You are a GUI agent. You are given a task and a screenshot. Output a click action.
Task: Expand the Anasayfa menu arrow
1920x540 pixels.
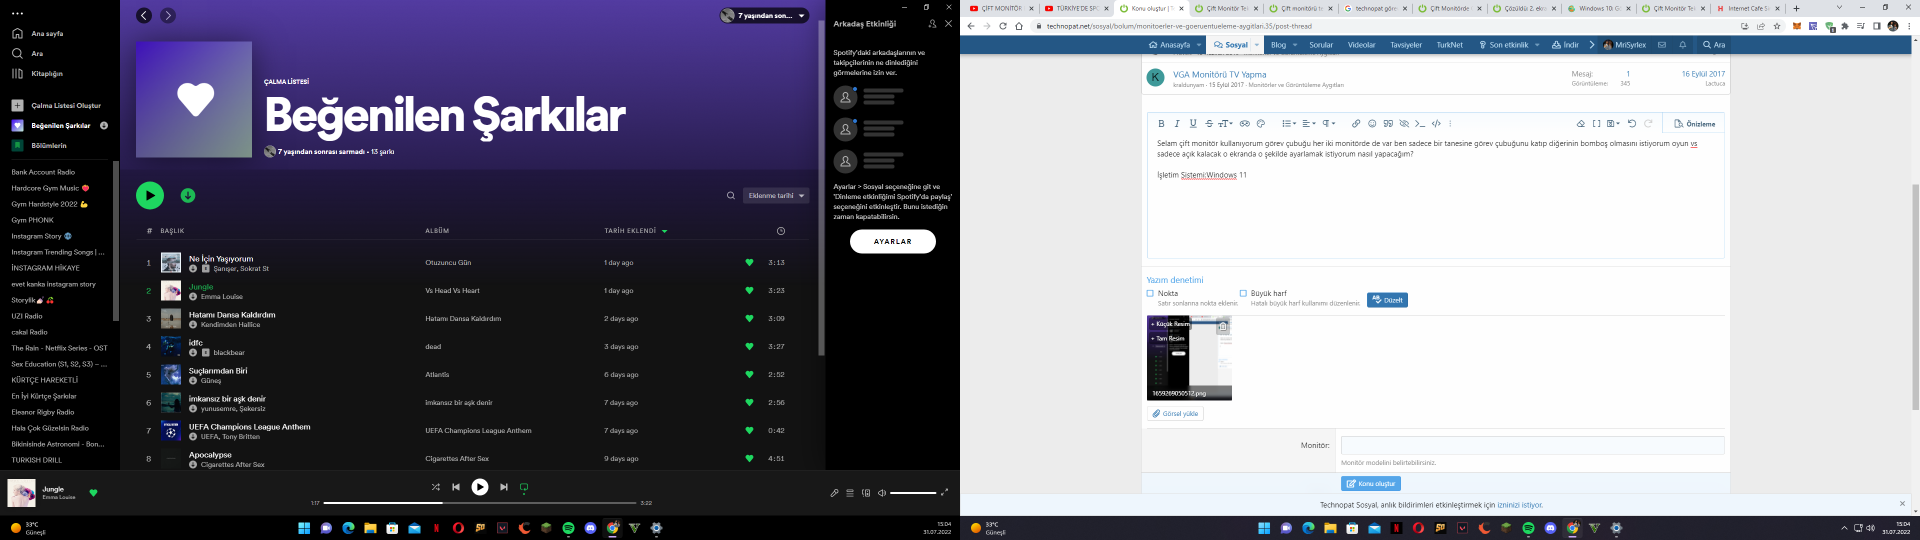click(x=1199, y=45)
